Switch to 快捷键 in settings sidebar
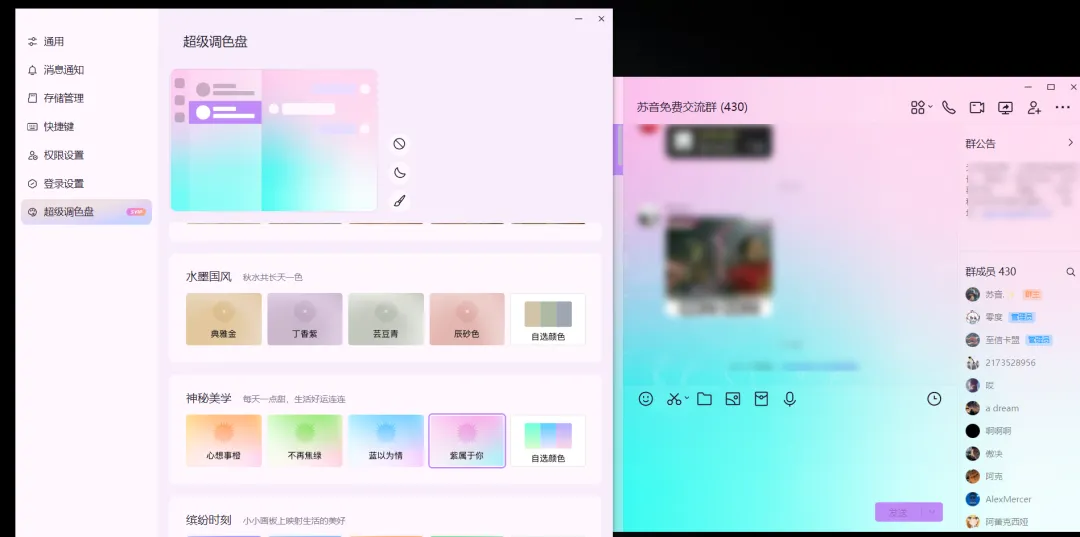The height and width of the screenshot is (537, 1080). tap(58, 127)
